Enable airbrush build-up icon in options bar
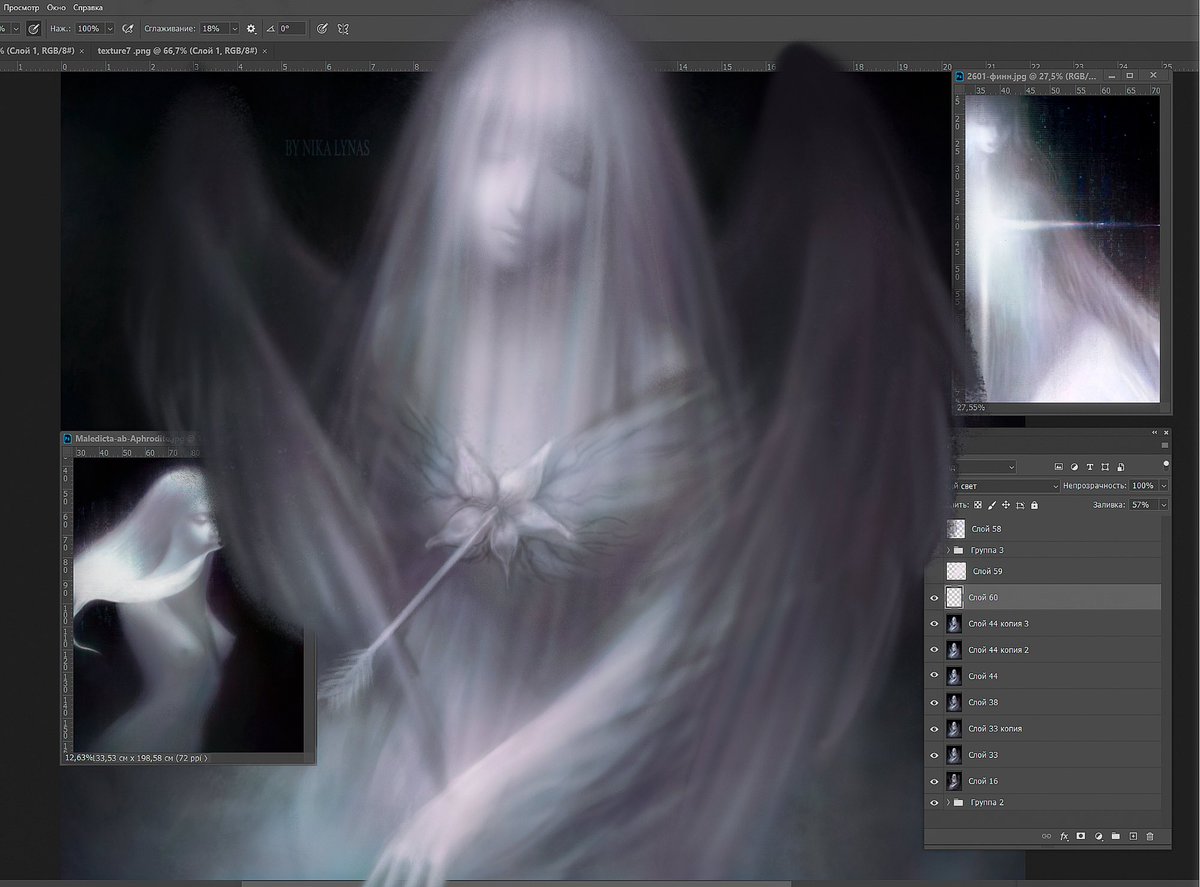Screen dimensions: 1200x887 (x=128, y=29)
